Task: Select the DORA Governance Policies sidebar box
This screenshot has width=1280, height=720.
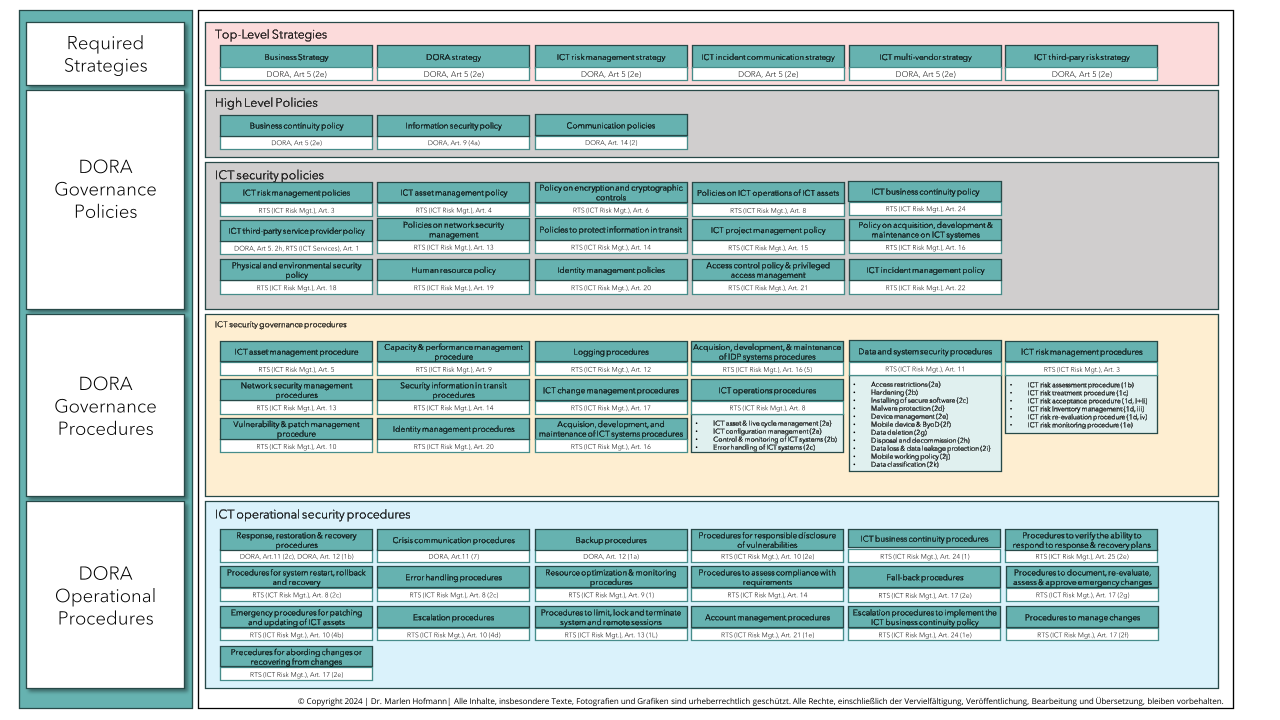Action: [x=105, y=200]
